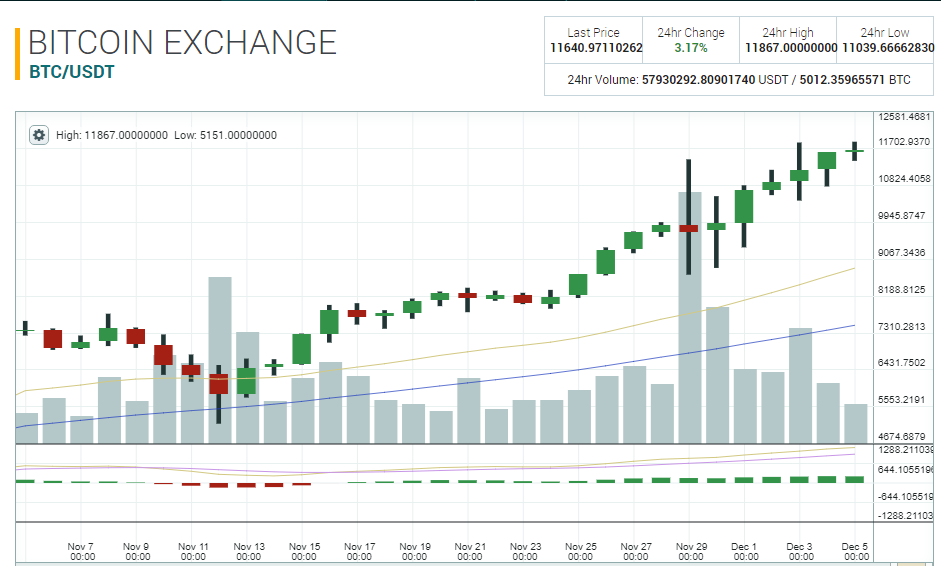The height and width of the screenshot is (566, 941).
Task: Open chart settings via gear icon
Action: [x=39, y=135]
